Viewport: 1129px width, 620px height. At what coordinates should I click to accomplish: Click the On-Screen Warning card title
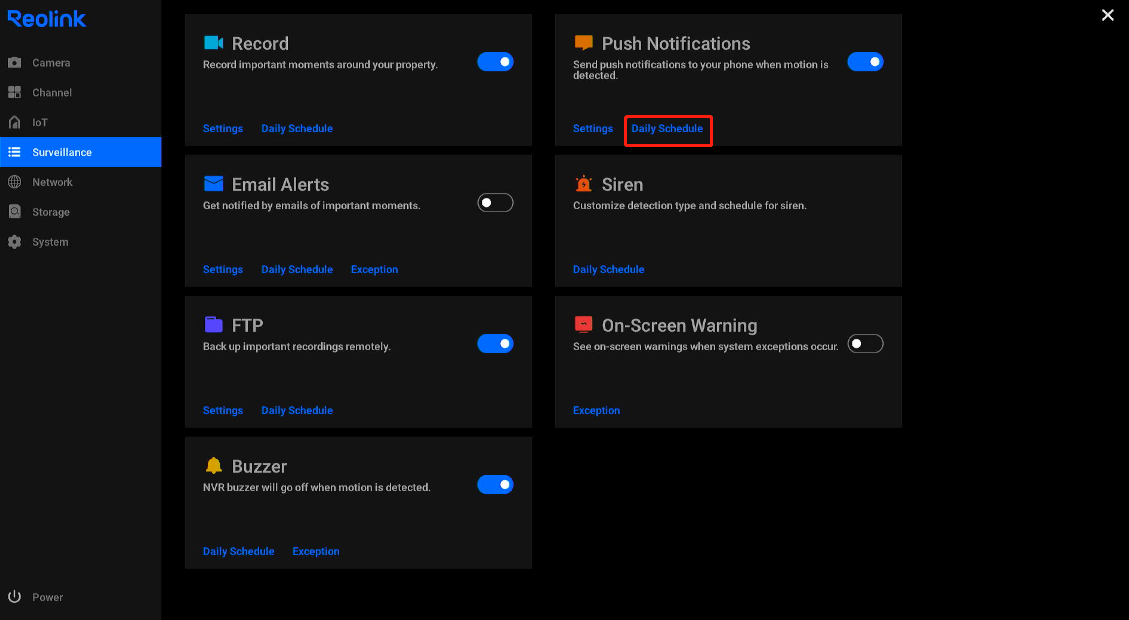679,325
